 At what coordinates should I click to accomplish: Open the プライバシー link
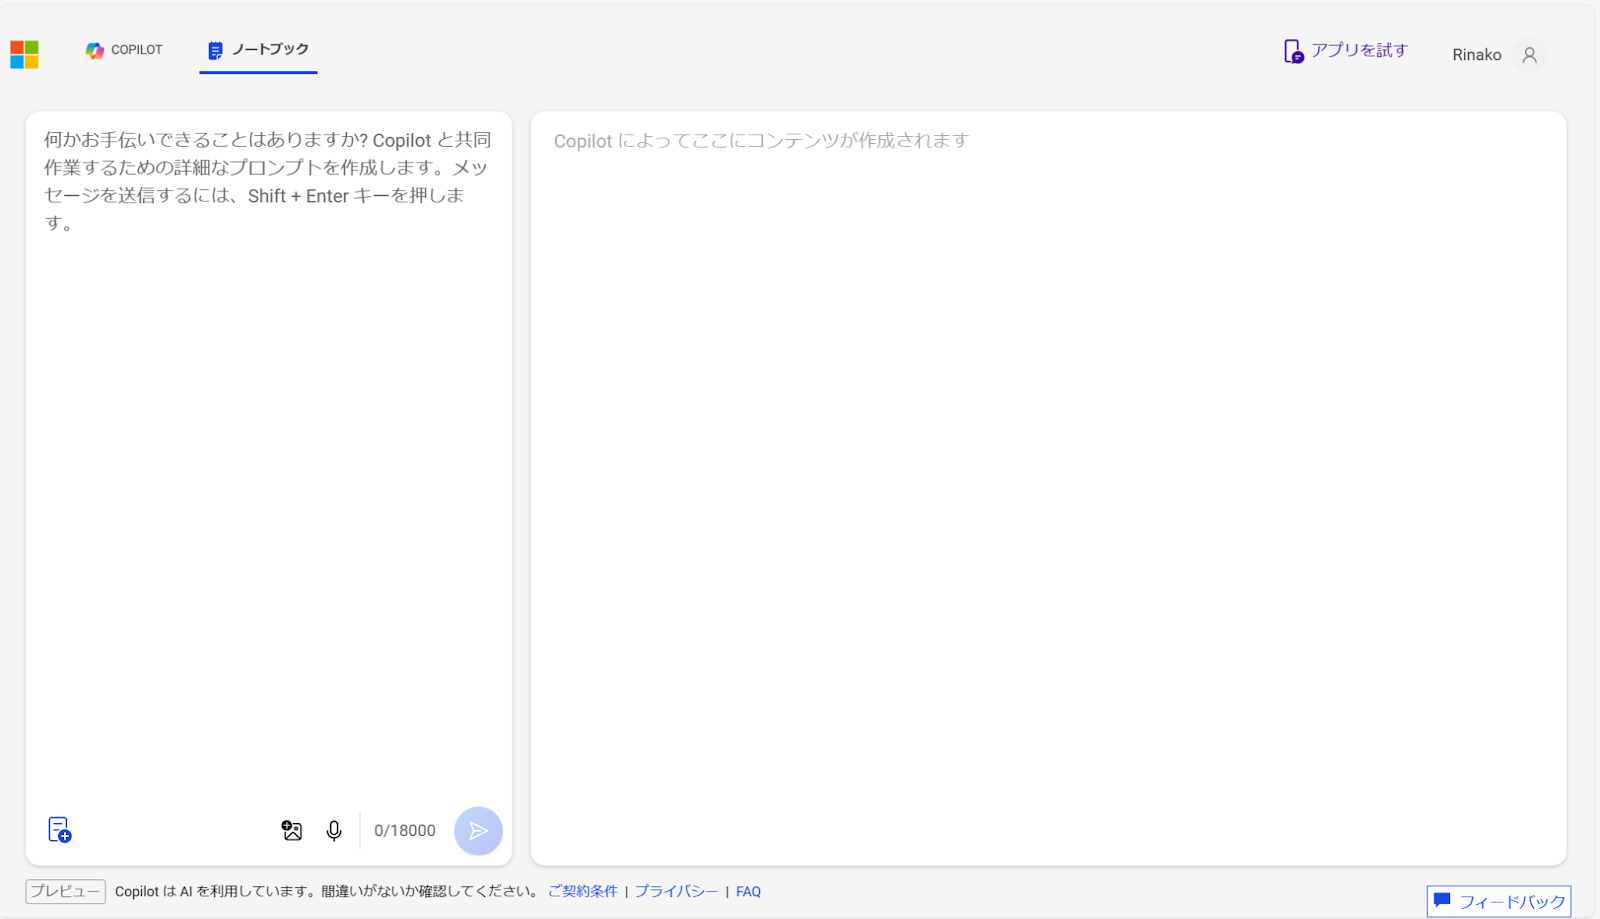click(x=675, y=890)
